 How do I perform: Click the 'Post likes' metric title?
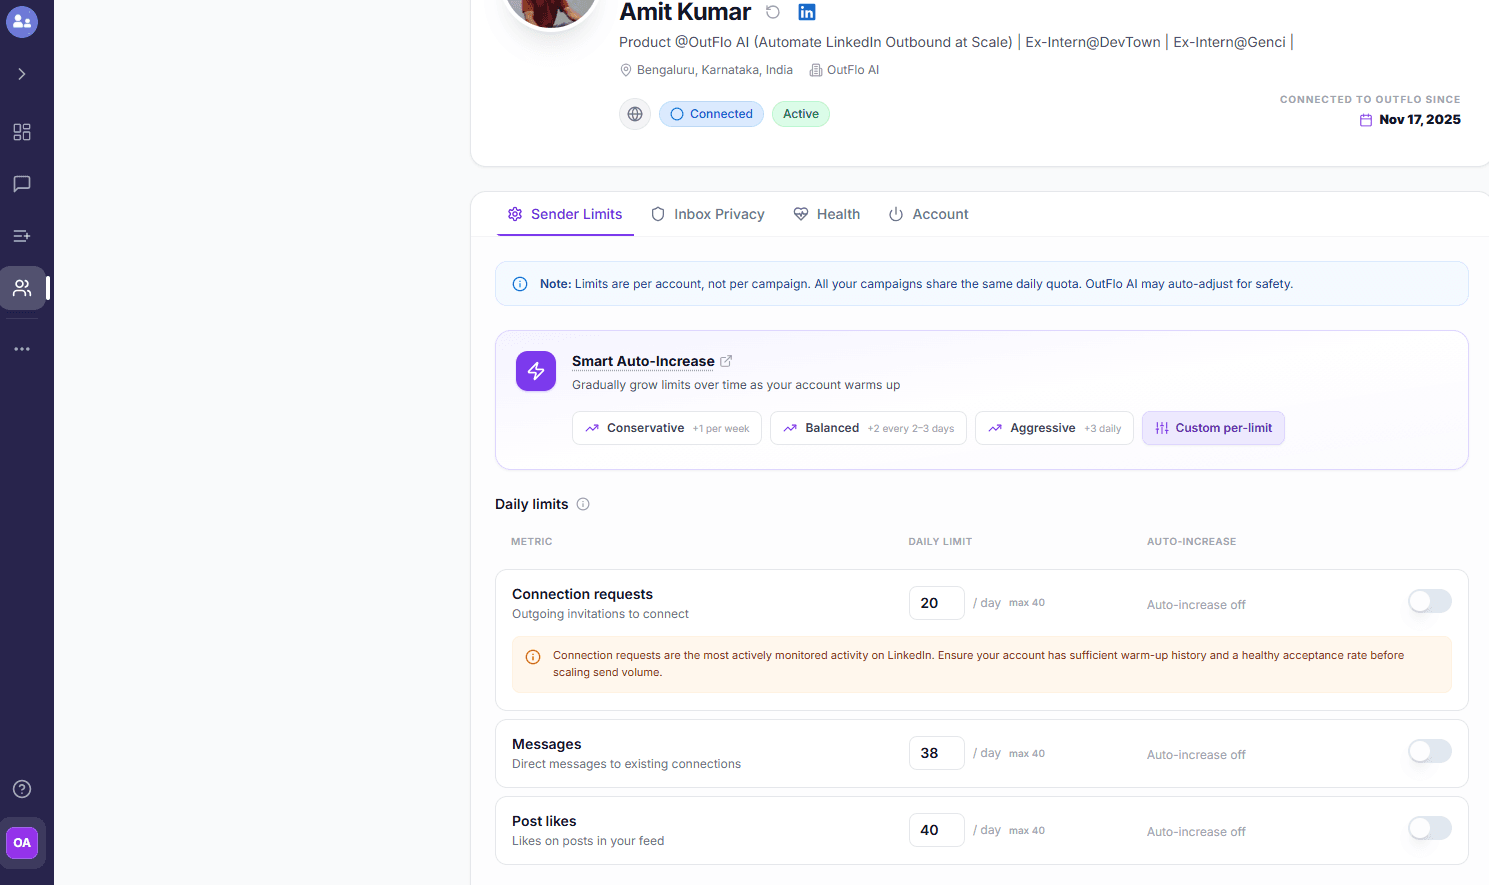click(x=544, y=821)
